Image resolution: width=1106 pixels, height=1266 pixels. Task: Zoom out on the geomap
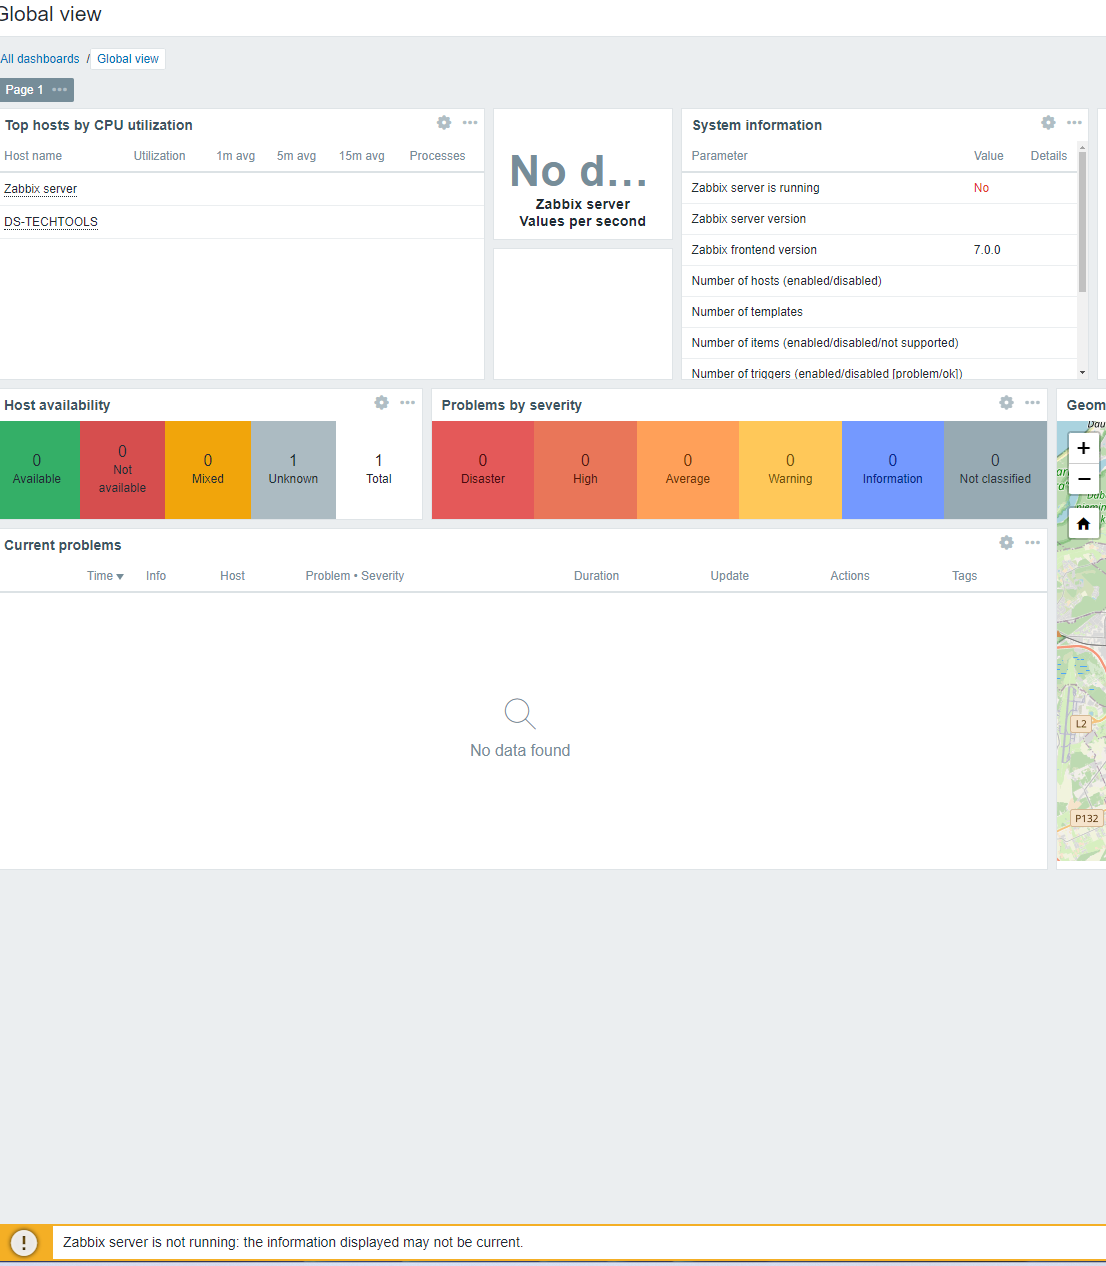pos(1083,479)
